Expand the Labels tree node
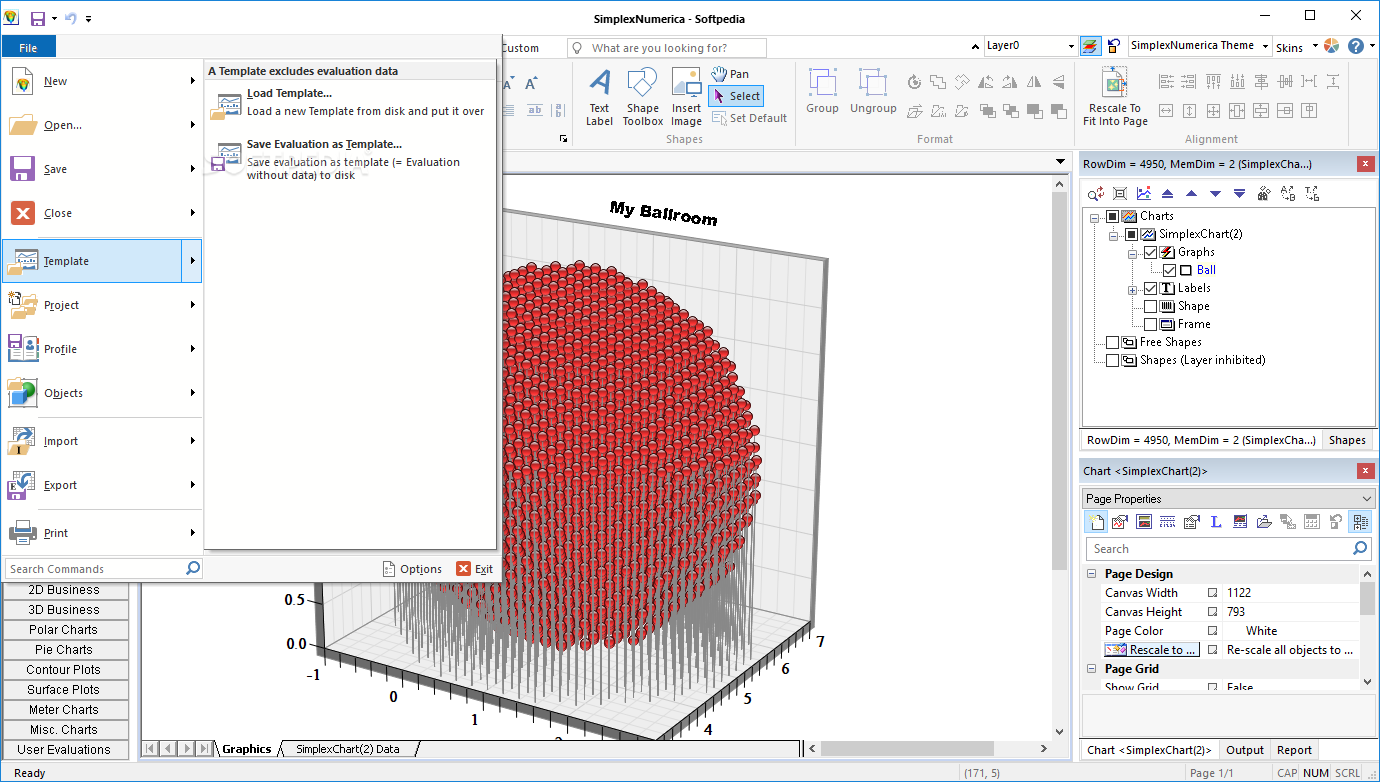This screenshot has height=782, width=1380. click(1133, 289)
